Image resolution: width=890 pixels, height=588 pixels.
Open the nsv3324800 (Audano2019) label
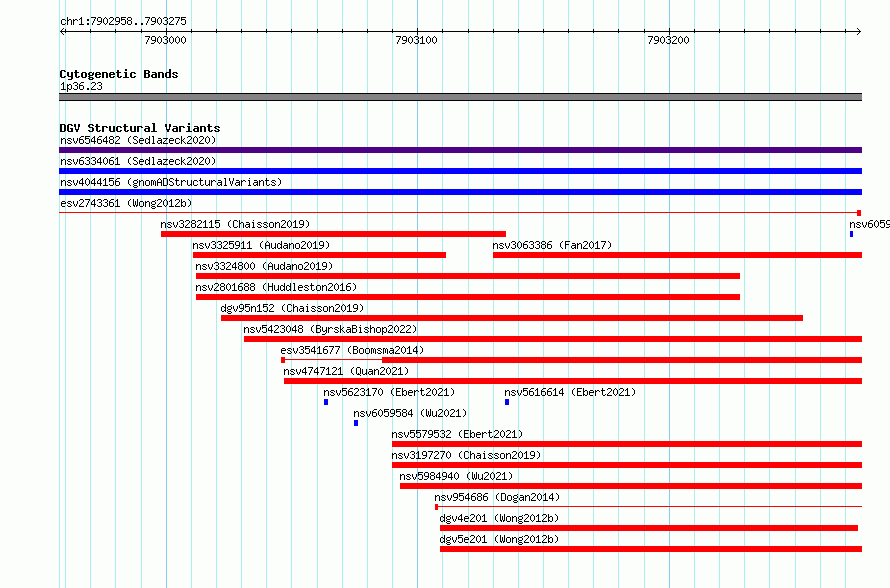pyautogui.click(x=264, y=266)
